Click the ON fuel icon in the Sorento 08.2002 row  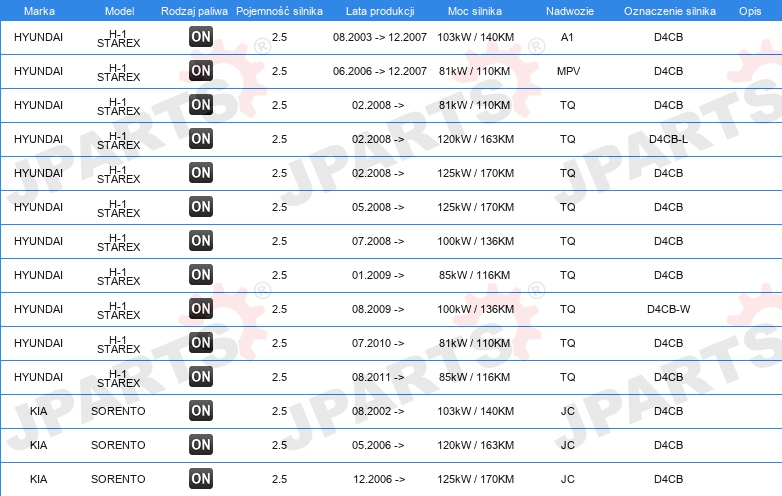click(201, 410)
